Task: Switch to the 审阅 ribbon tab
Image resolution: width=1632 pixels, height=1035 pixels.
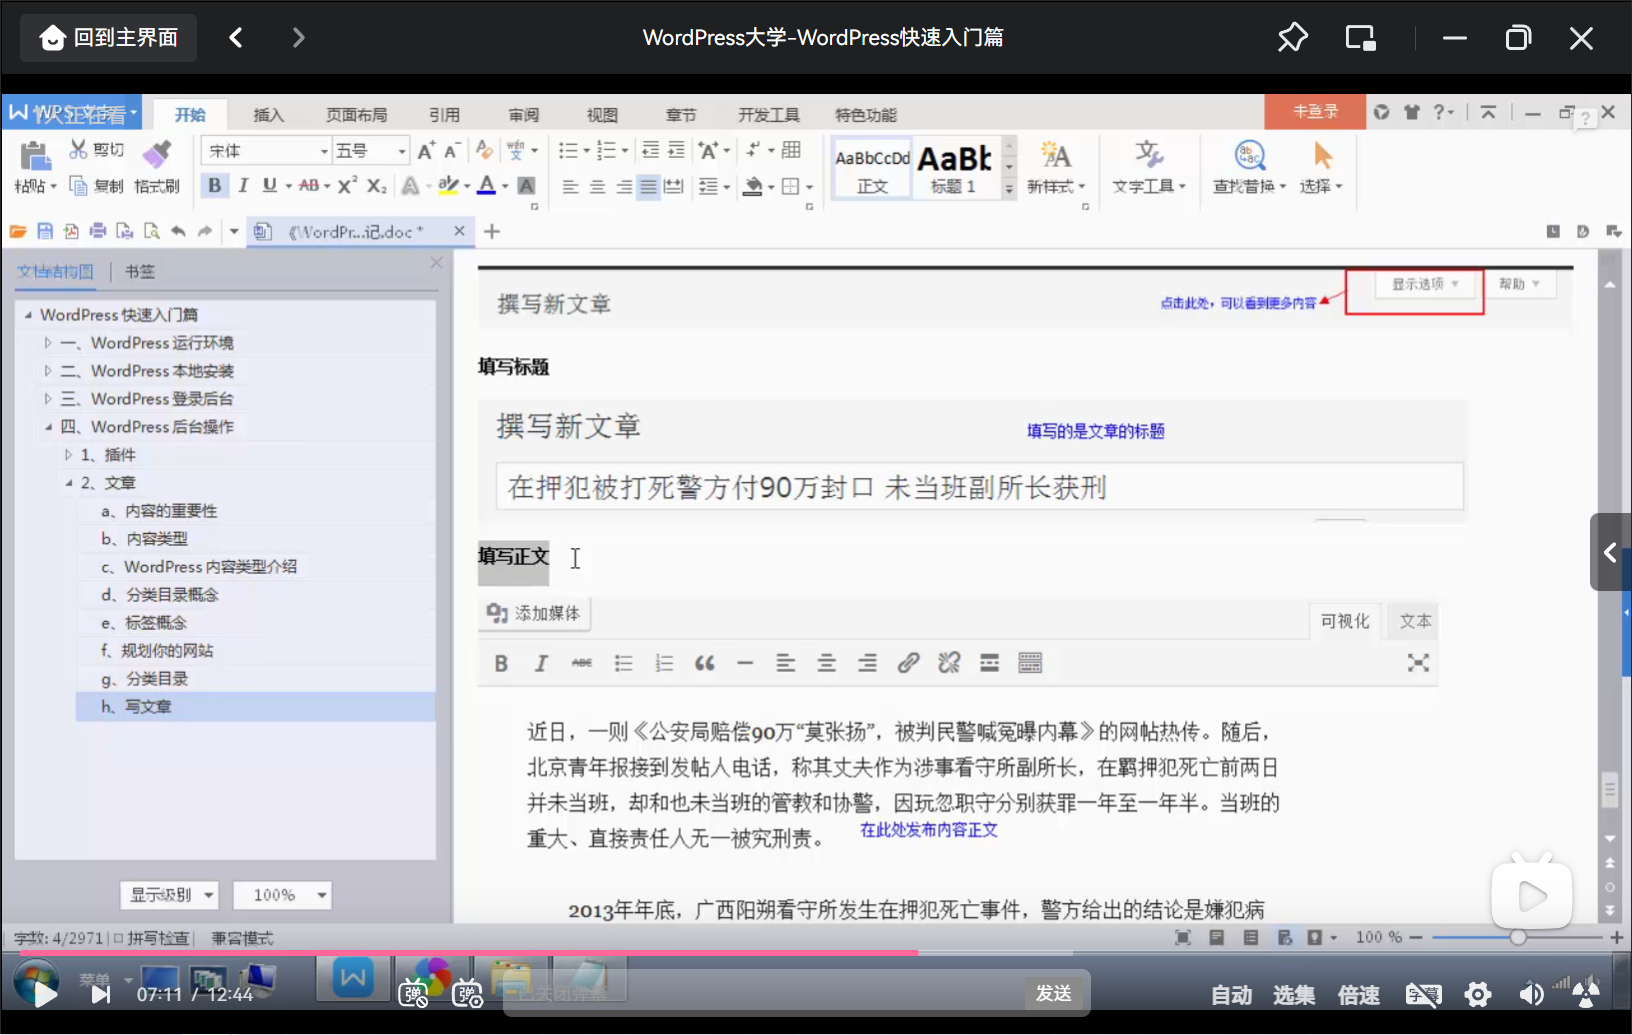Action: click(x=523, y=115)
